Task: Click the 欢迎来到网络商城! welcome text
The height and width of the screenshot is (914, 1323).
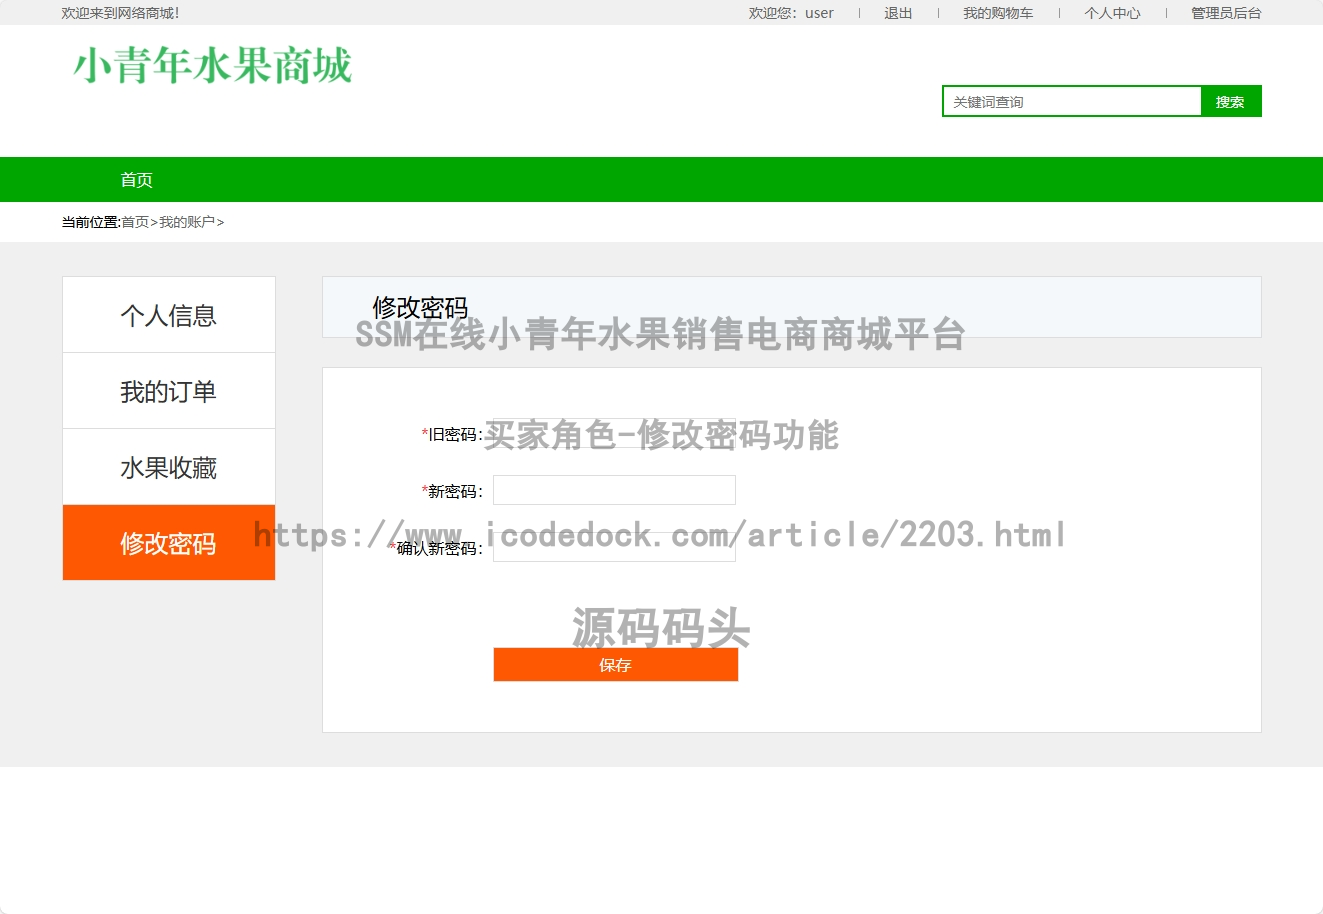Action: 120,13
